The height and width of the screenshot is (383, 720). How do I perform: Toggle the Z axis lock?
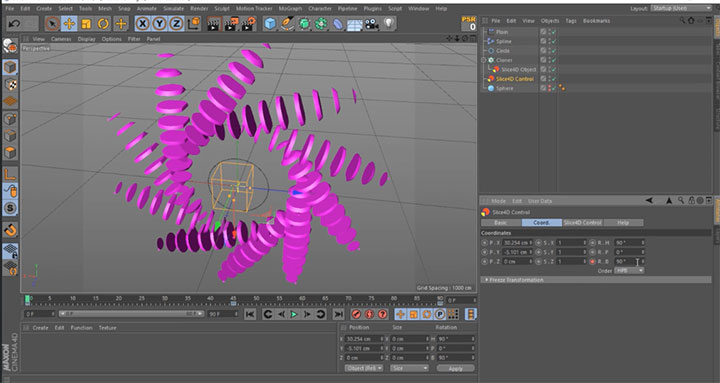(x=176, y=24)
